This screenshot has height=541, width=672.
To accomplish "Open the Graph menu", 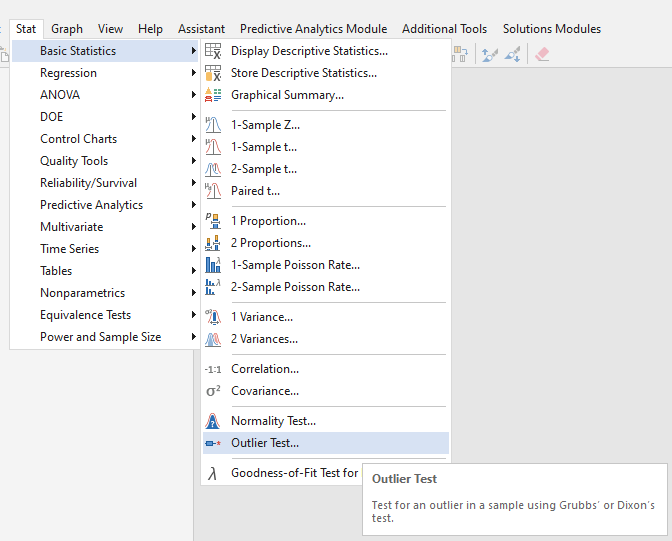I will click(x=67, y=29).
